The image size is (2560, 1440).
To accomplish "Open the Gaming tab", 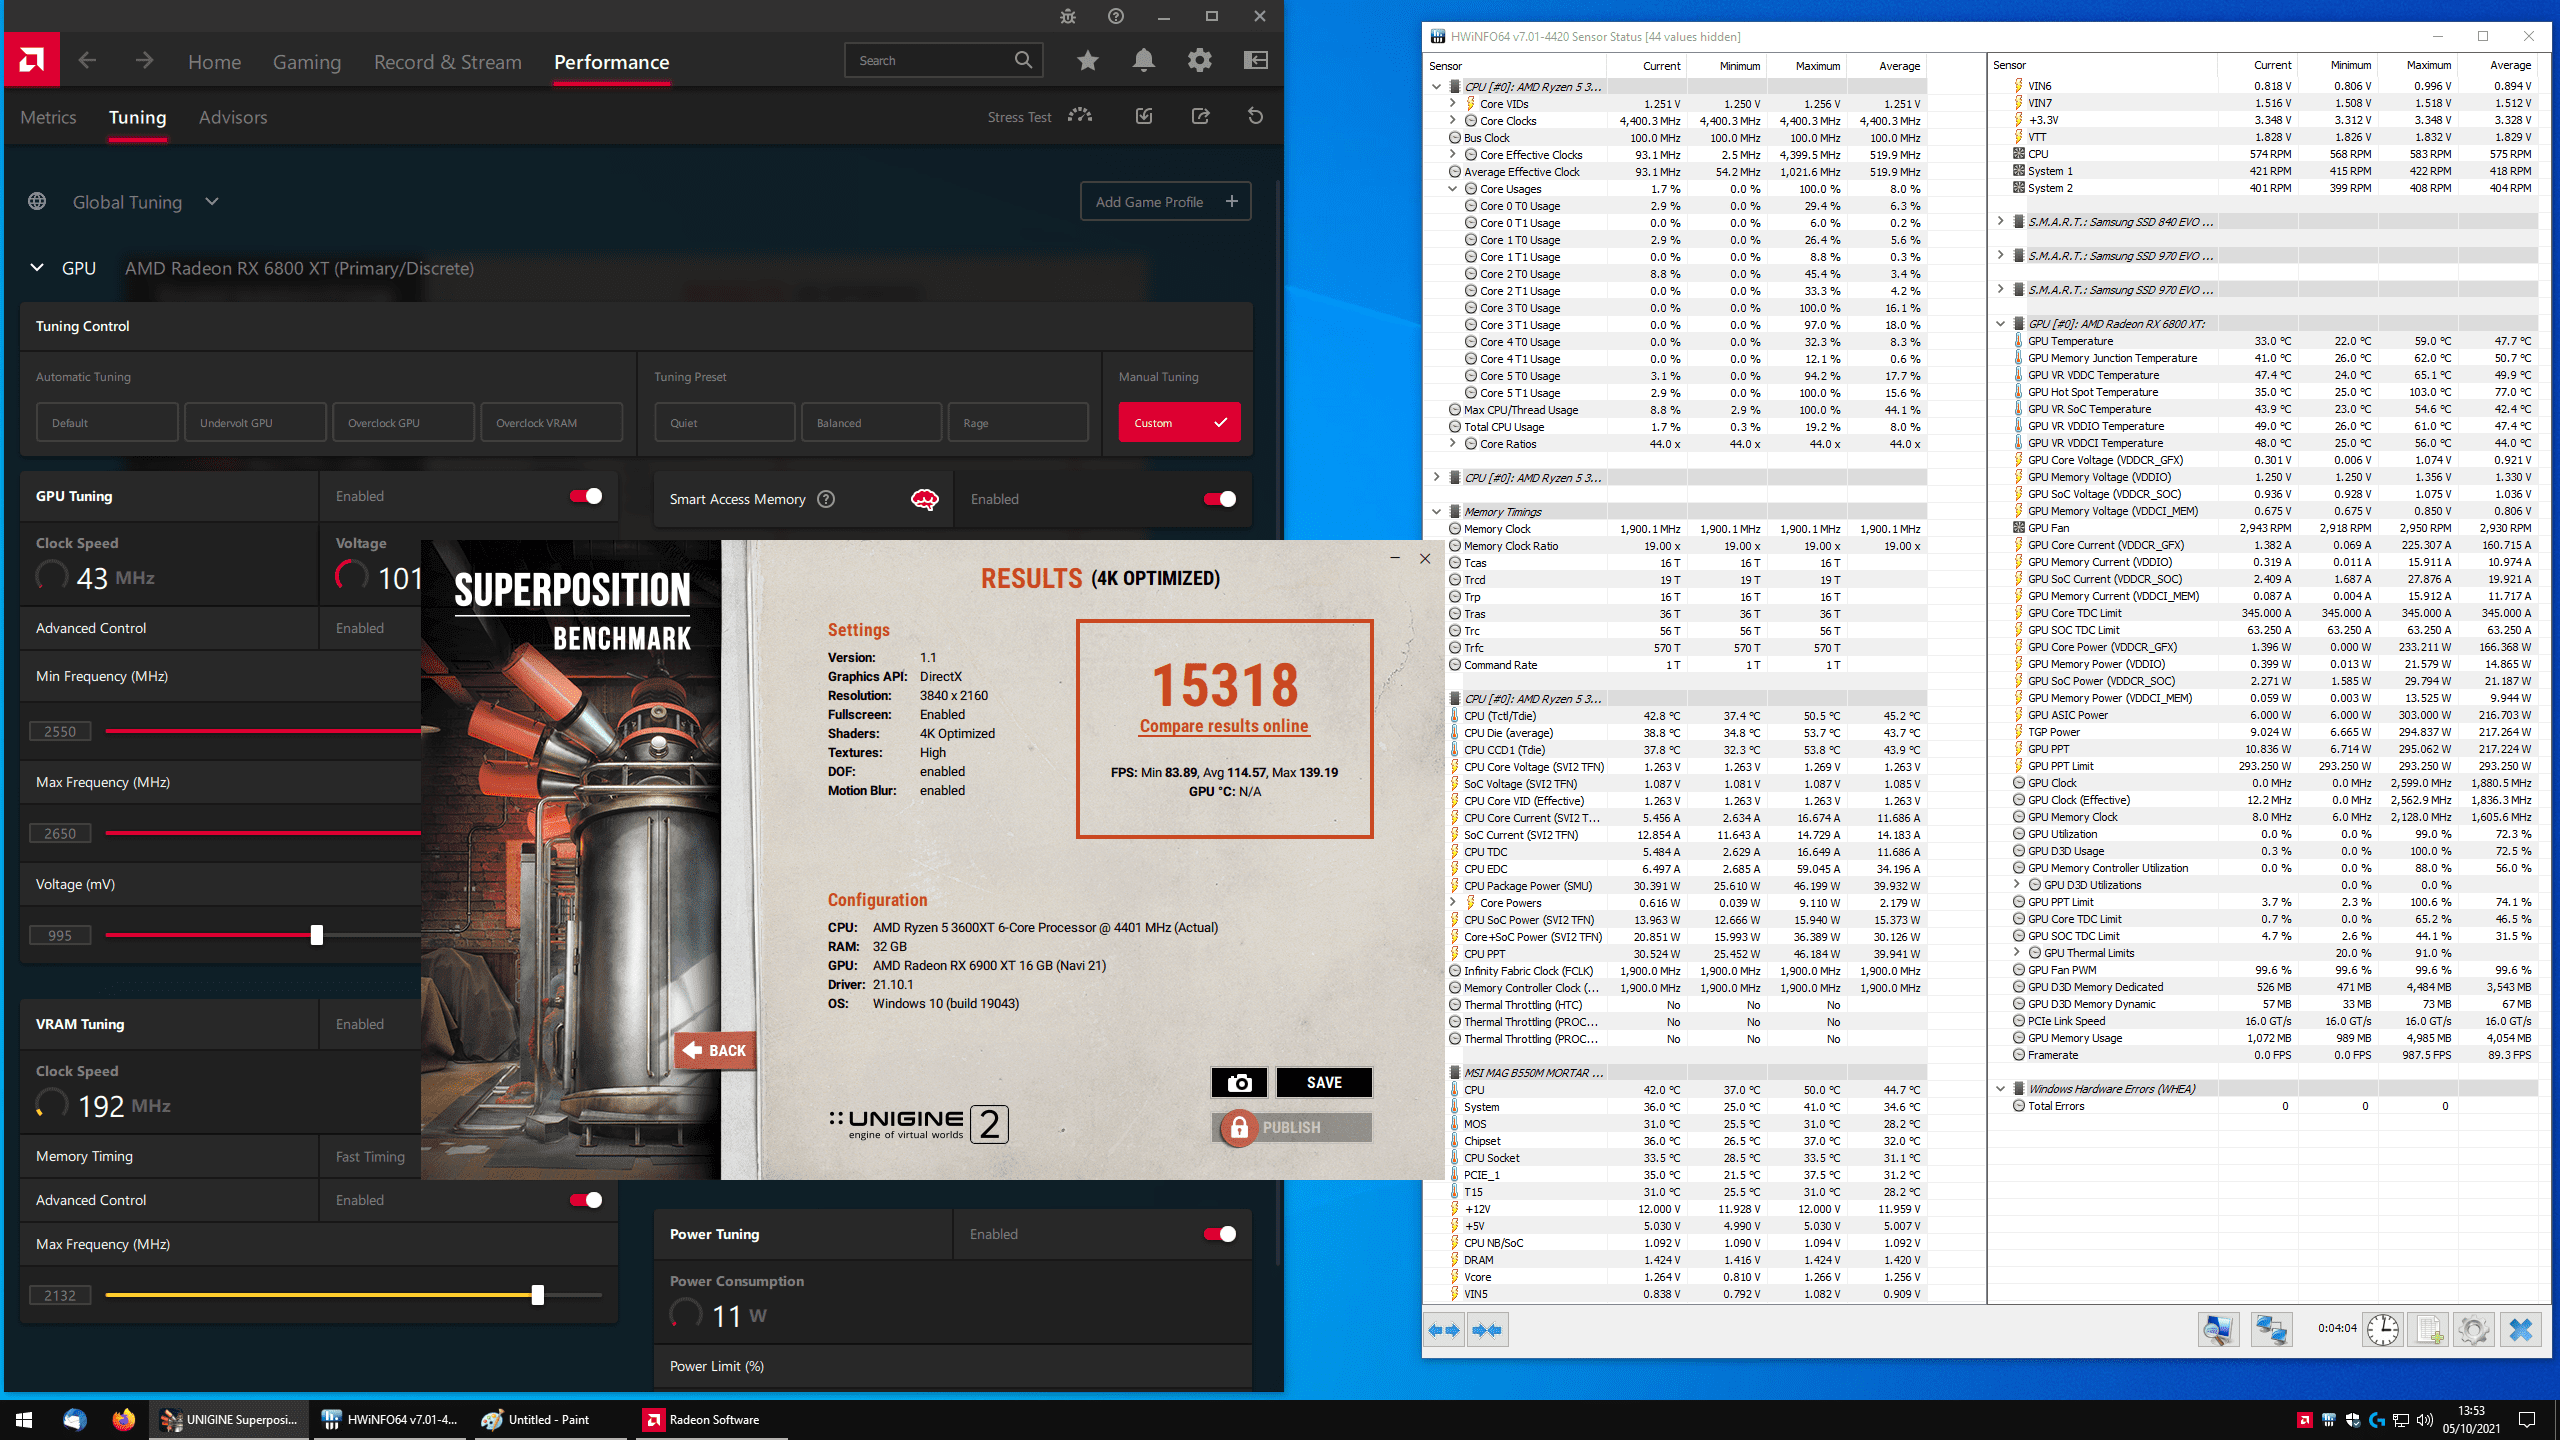I will coord(307,62).
